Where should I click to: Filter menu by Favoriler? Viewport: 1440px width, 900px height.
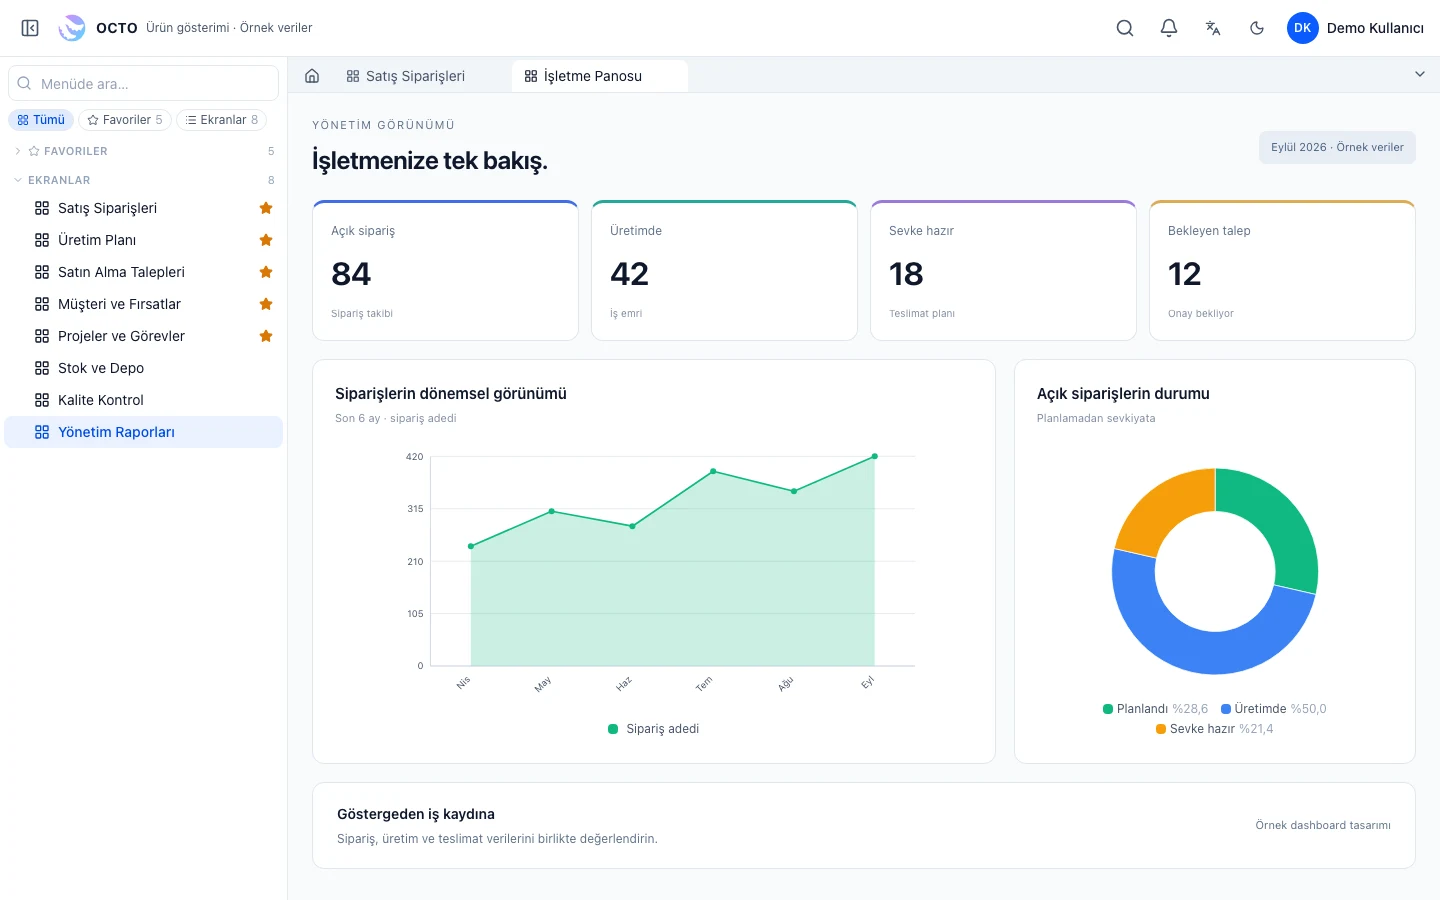(125, 120)
